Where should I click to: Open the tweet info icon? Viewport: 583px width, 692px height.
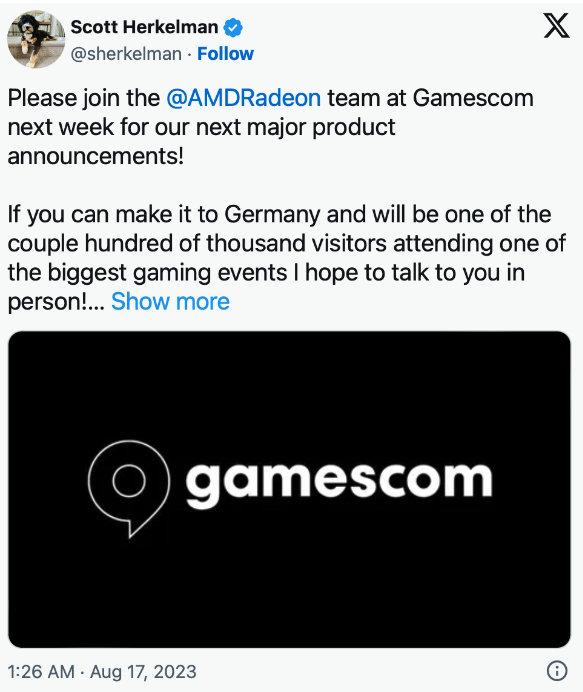(557, 671)
